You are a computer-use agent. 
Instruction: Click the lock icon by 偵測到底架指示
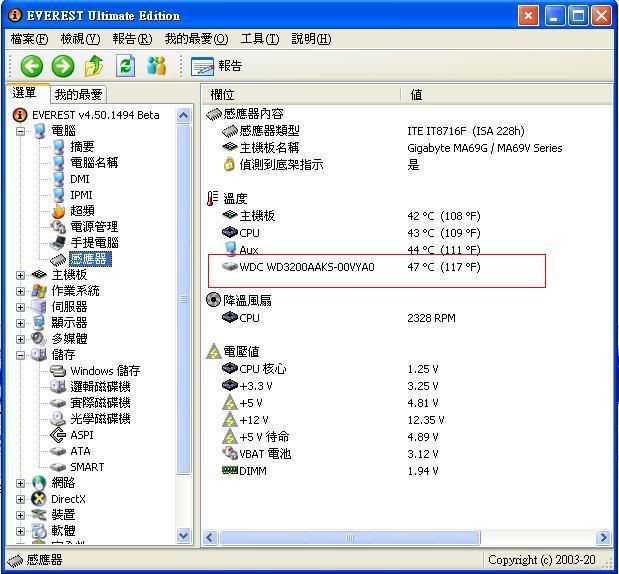(x=229, y=164)
